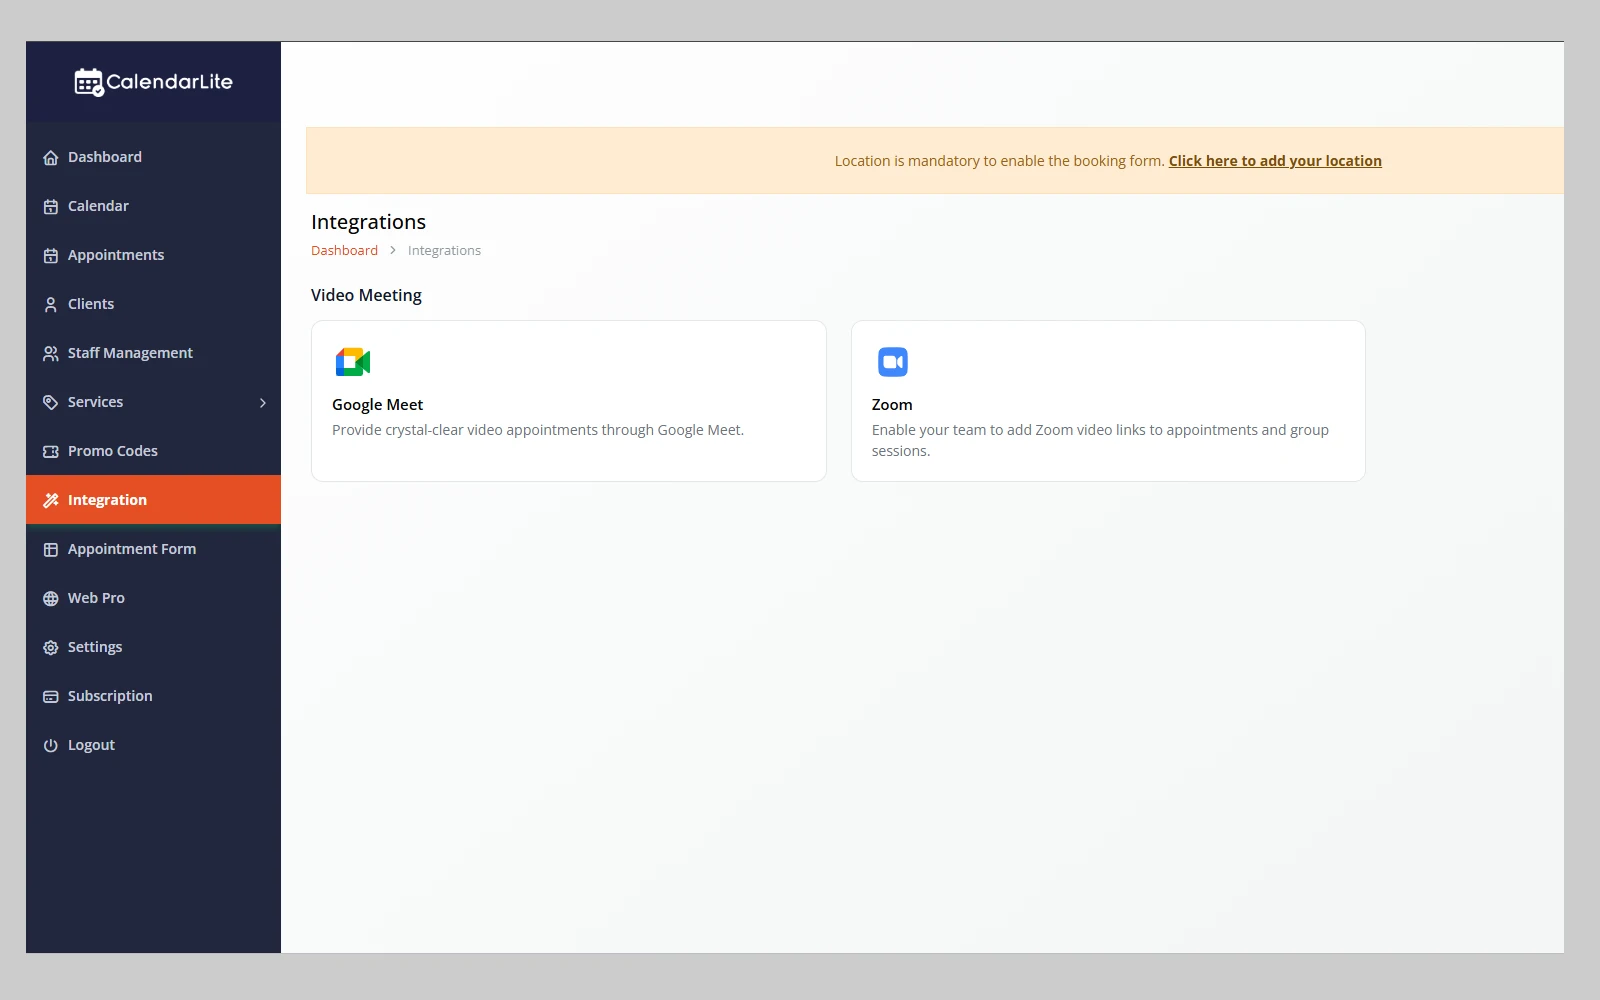This screenshot has height=1000, width=1600.
Task: Select Promo Codes in the sidebar
Action: point(153,451)
